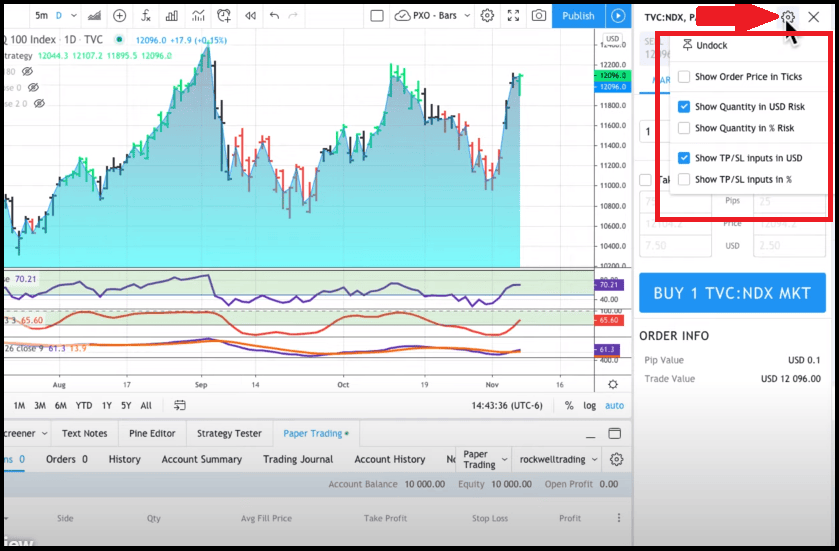Viewport: 839px width, 551px height.
Task: Open the Pine Editor tab
Action: (x=152, y=433)
